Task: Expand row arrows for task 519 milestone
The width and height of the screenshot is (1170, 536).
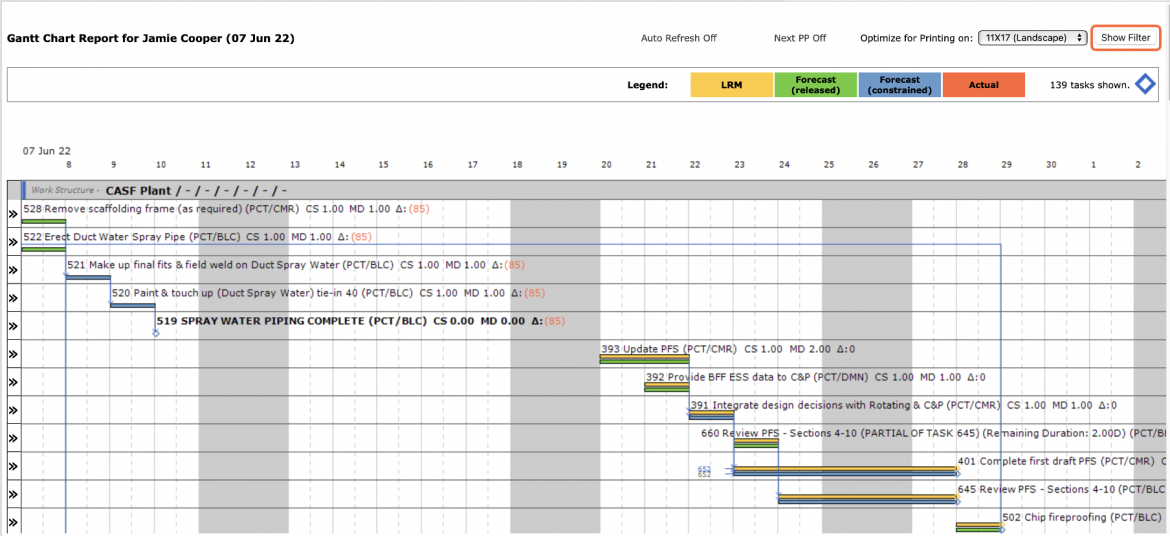Action: (x=13, y=326)
